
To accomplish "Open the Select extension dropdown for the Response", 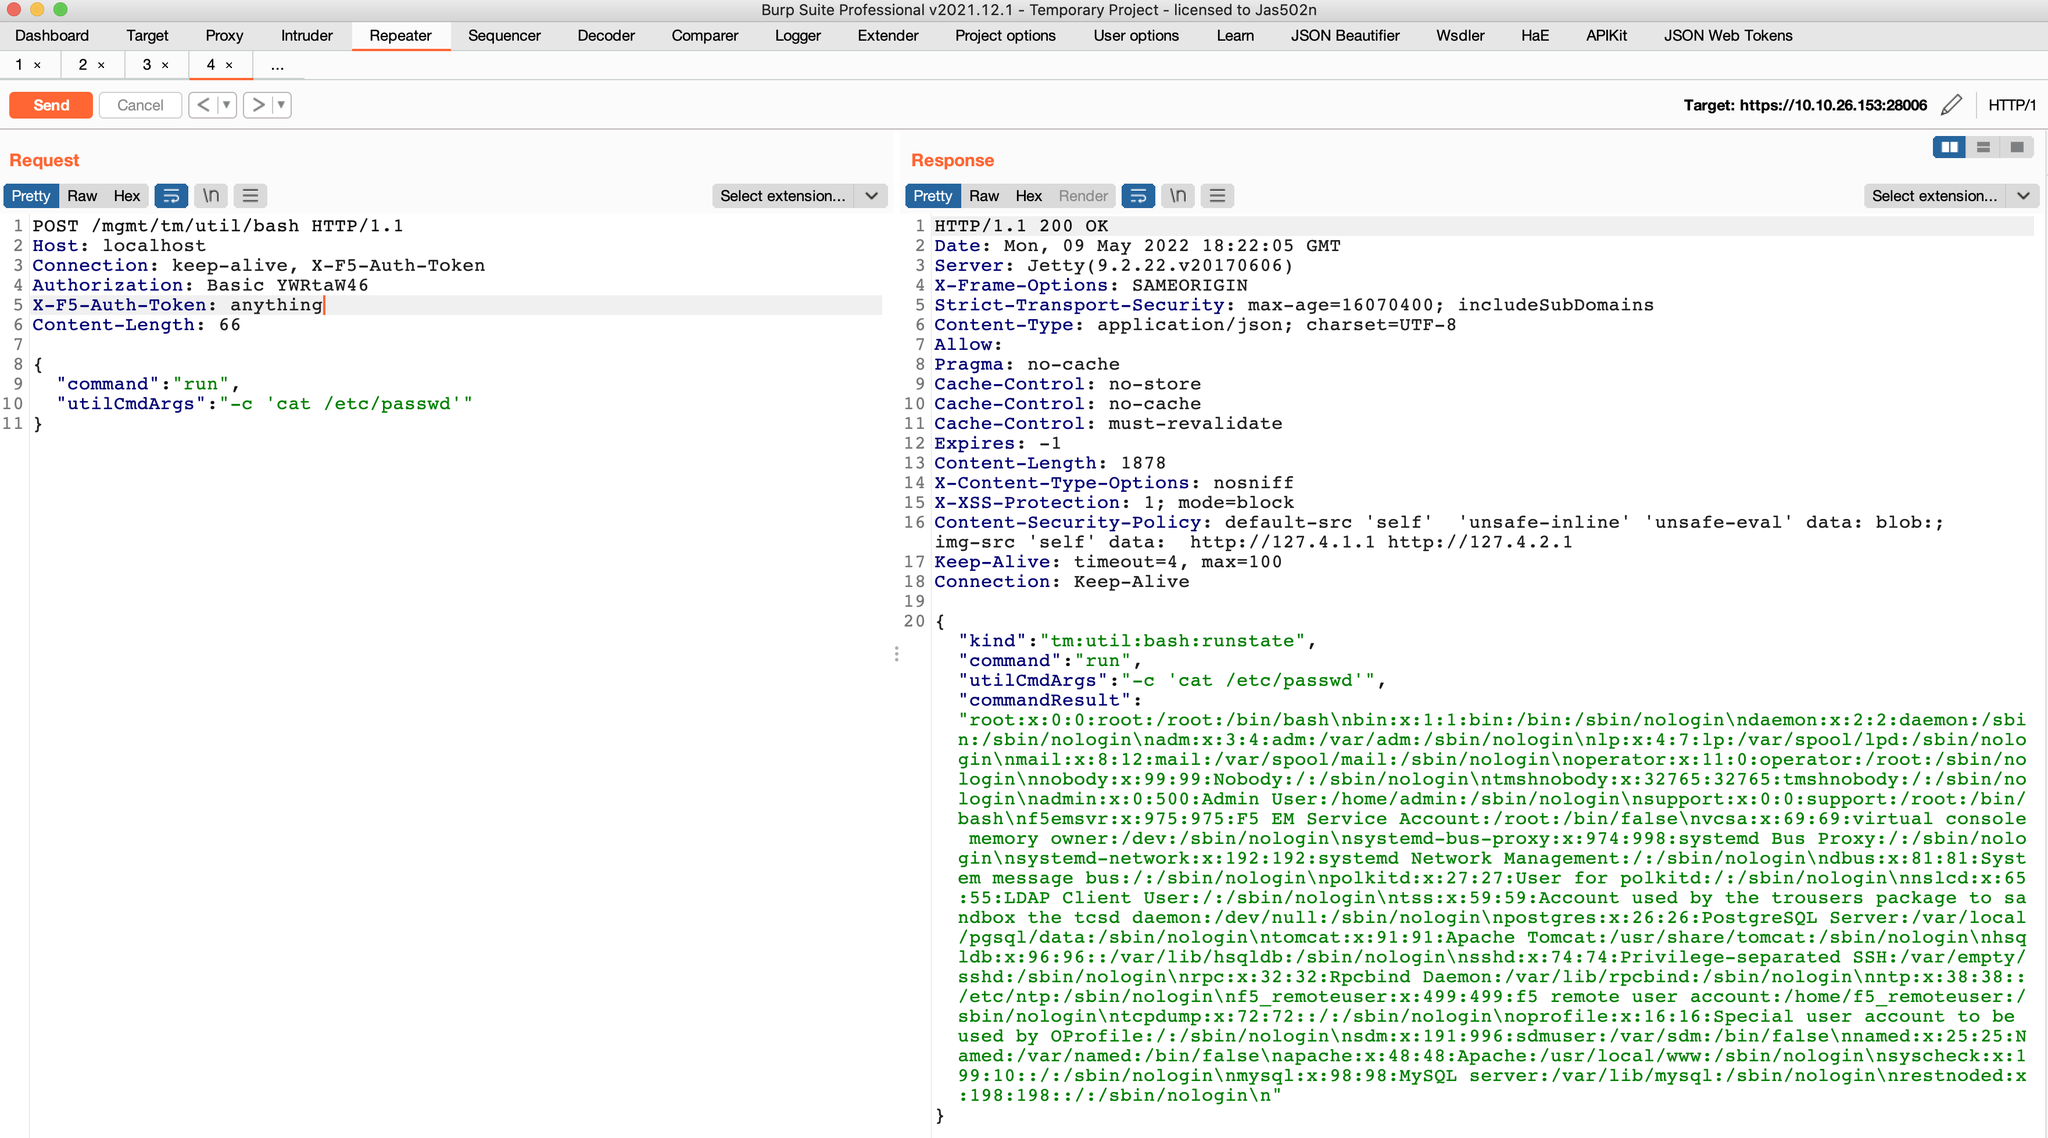I will [x=1948, y=195].
